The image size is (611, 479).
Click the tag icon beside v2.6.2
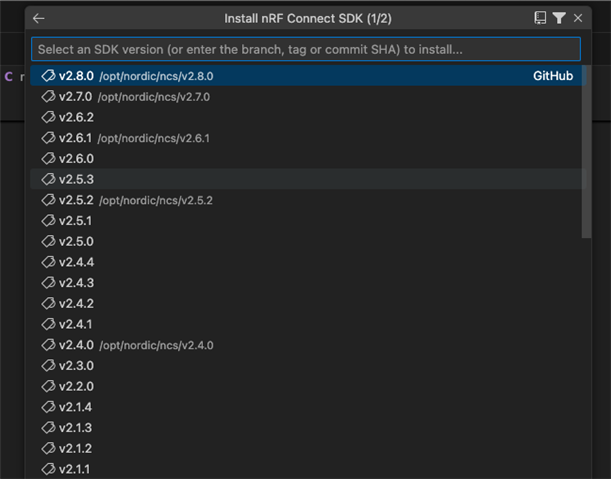(48, 117)
